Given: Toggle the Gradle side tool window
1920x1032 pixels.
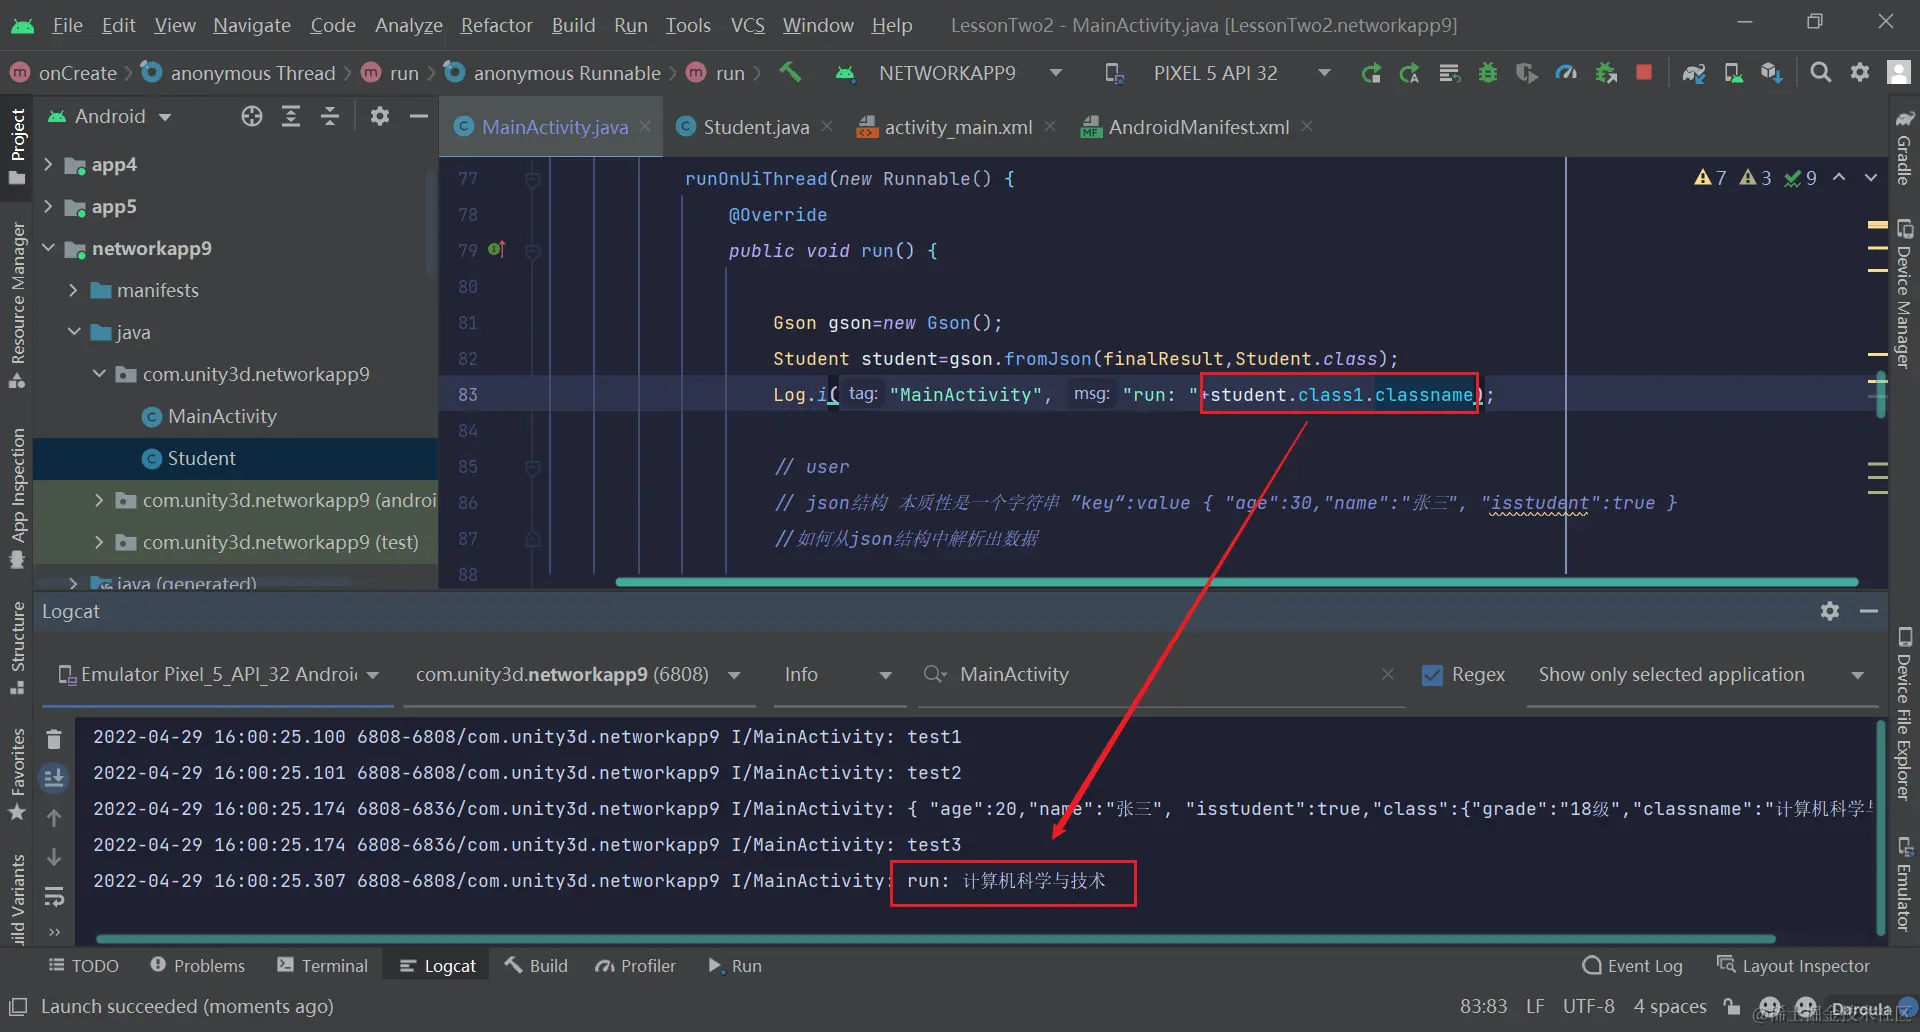Looking at the screenshot, I should point(1904,147).
